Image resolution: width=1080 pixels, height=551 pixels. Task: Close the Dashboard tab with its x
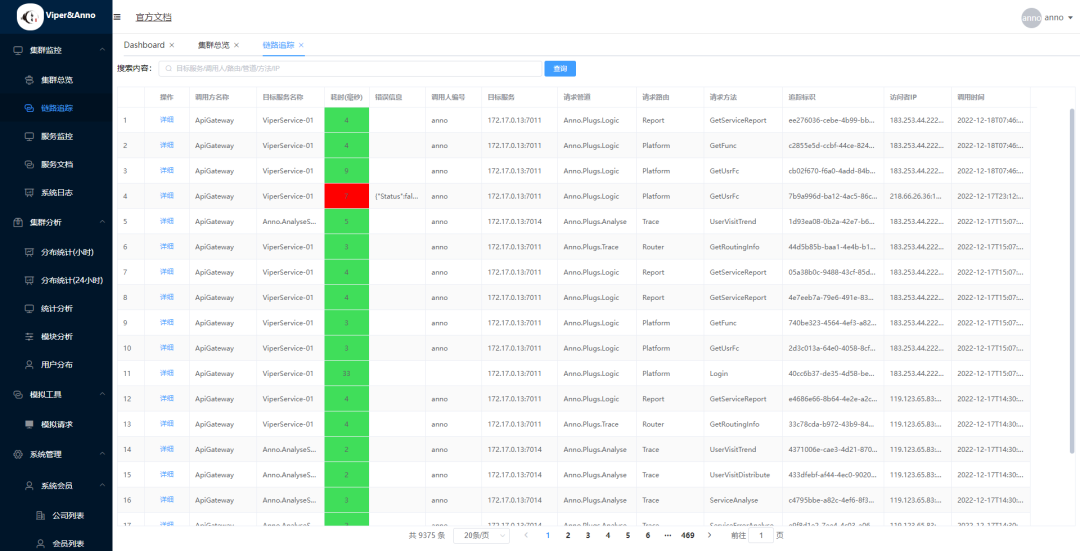(x=172, y=45)
